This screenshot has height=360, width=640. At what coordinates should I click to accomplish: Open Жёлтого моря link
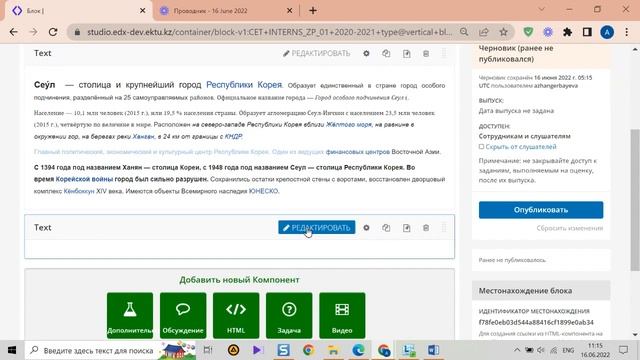pos(349,124)
